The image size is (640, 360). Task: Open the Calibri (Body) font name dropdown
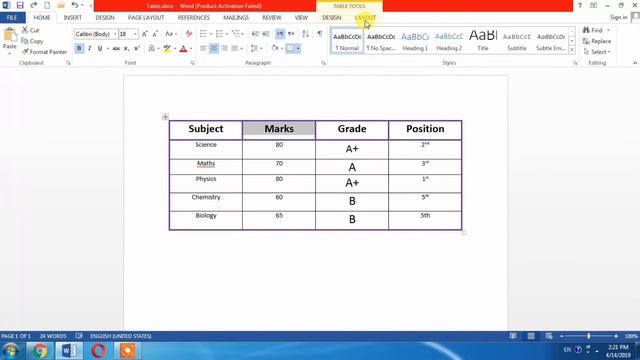click(115, 34)
